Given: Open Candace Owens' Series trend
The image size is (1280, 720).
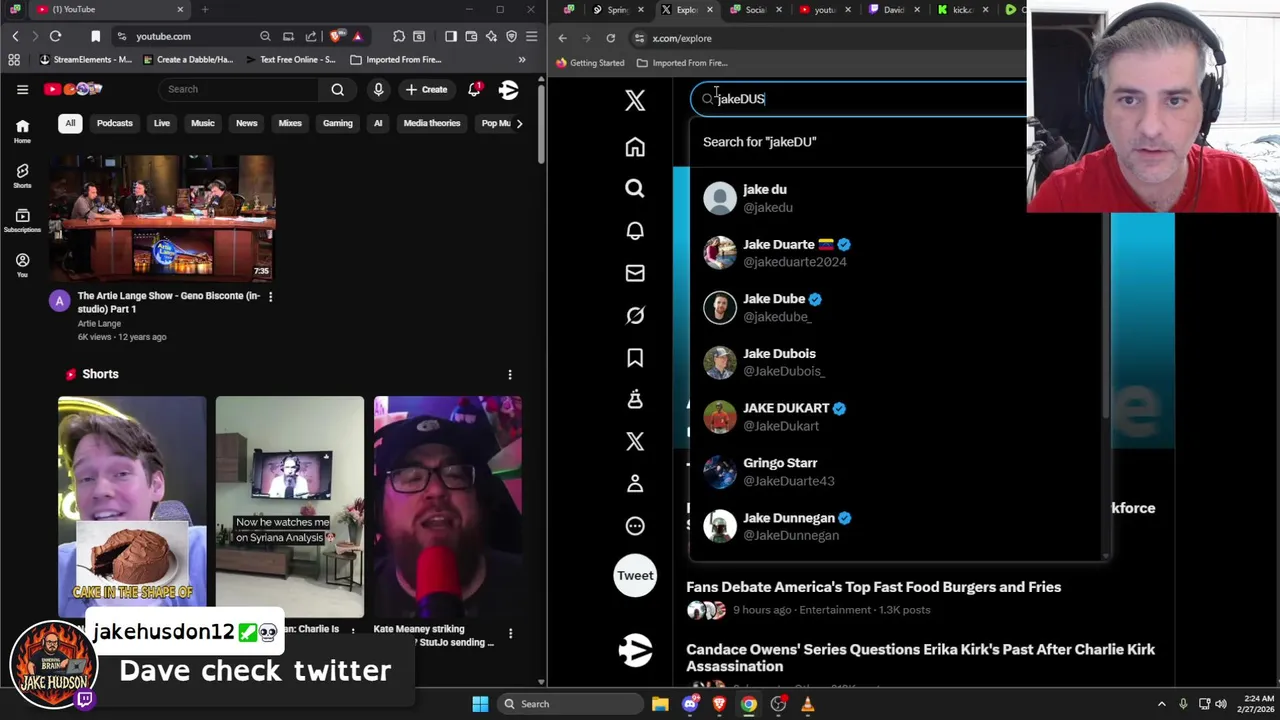Looking at the screenshot, I should point(920,658).
